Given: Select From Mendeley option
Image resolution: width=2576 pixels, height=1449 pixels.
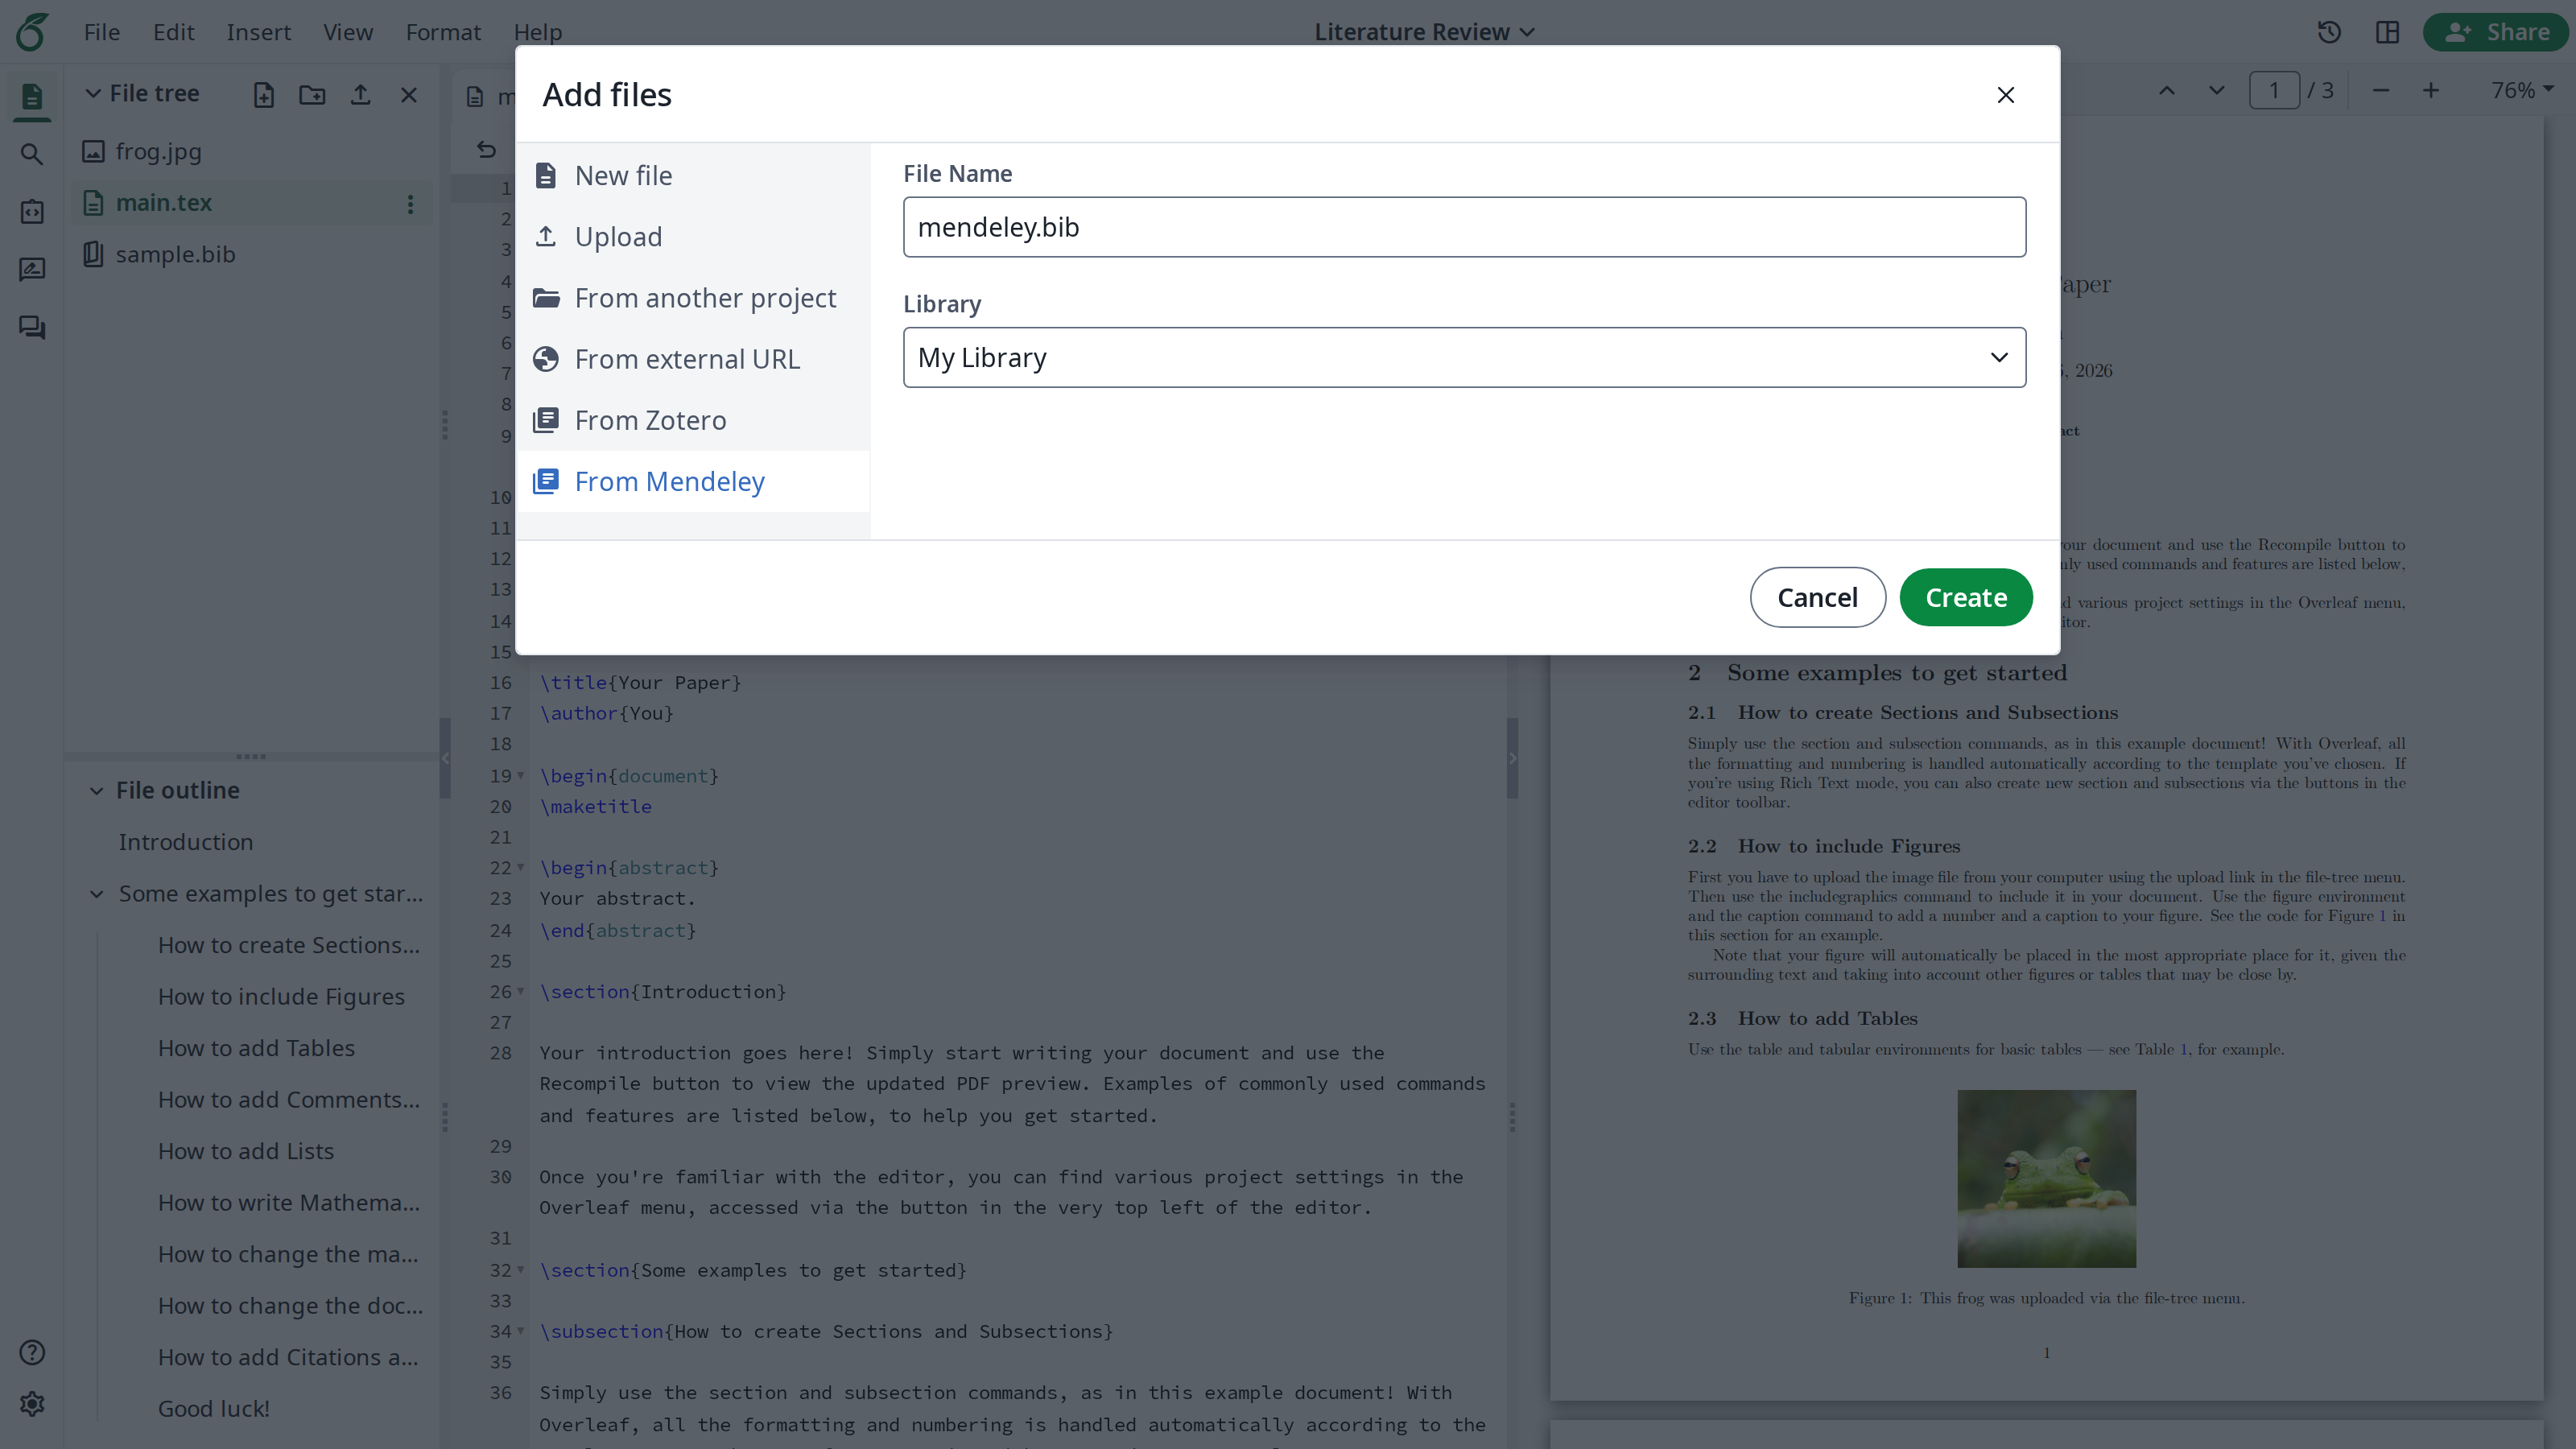Looking at the screenshot, I should tap(692, 481).
